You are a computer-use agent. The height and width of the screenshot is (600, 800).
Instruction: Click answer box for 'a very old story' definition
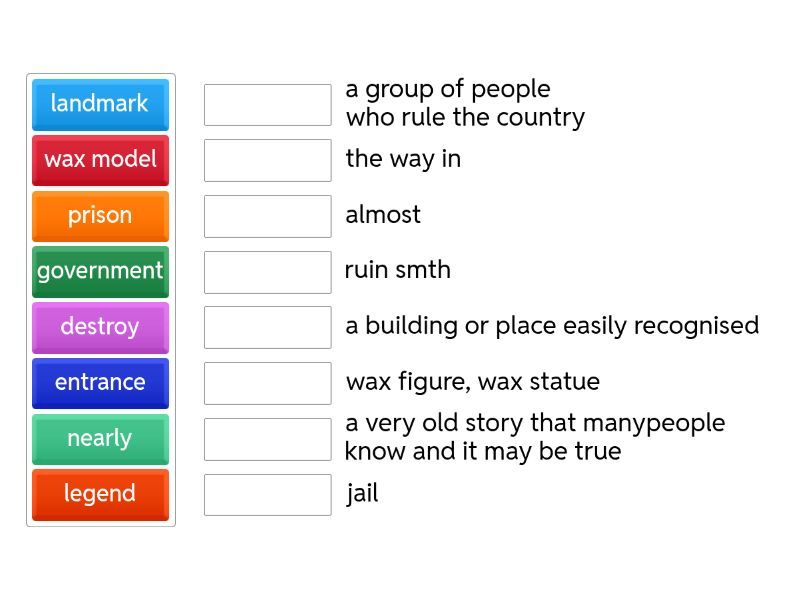267,439
